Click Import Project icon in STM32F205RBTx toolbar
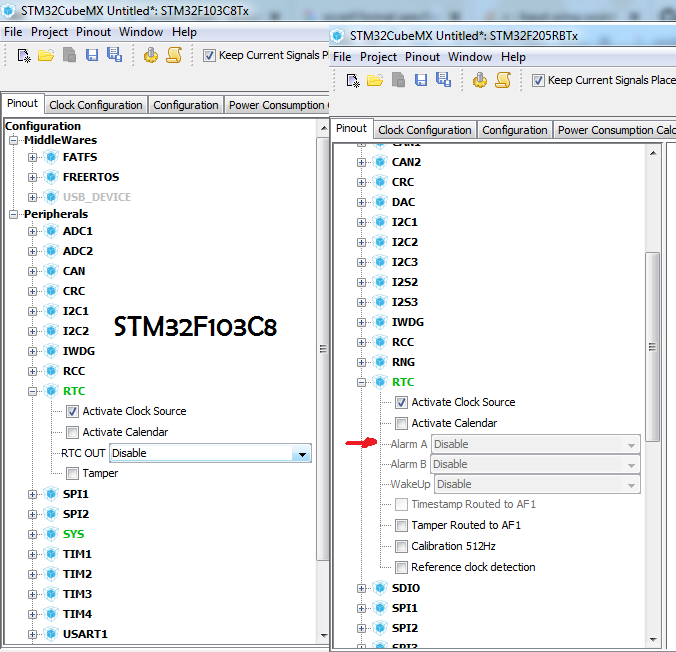Screen dimensions: 676x652 [398, 80]
